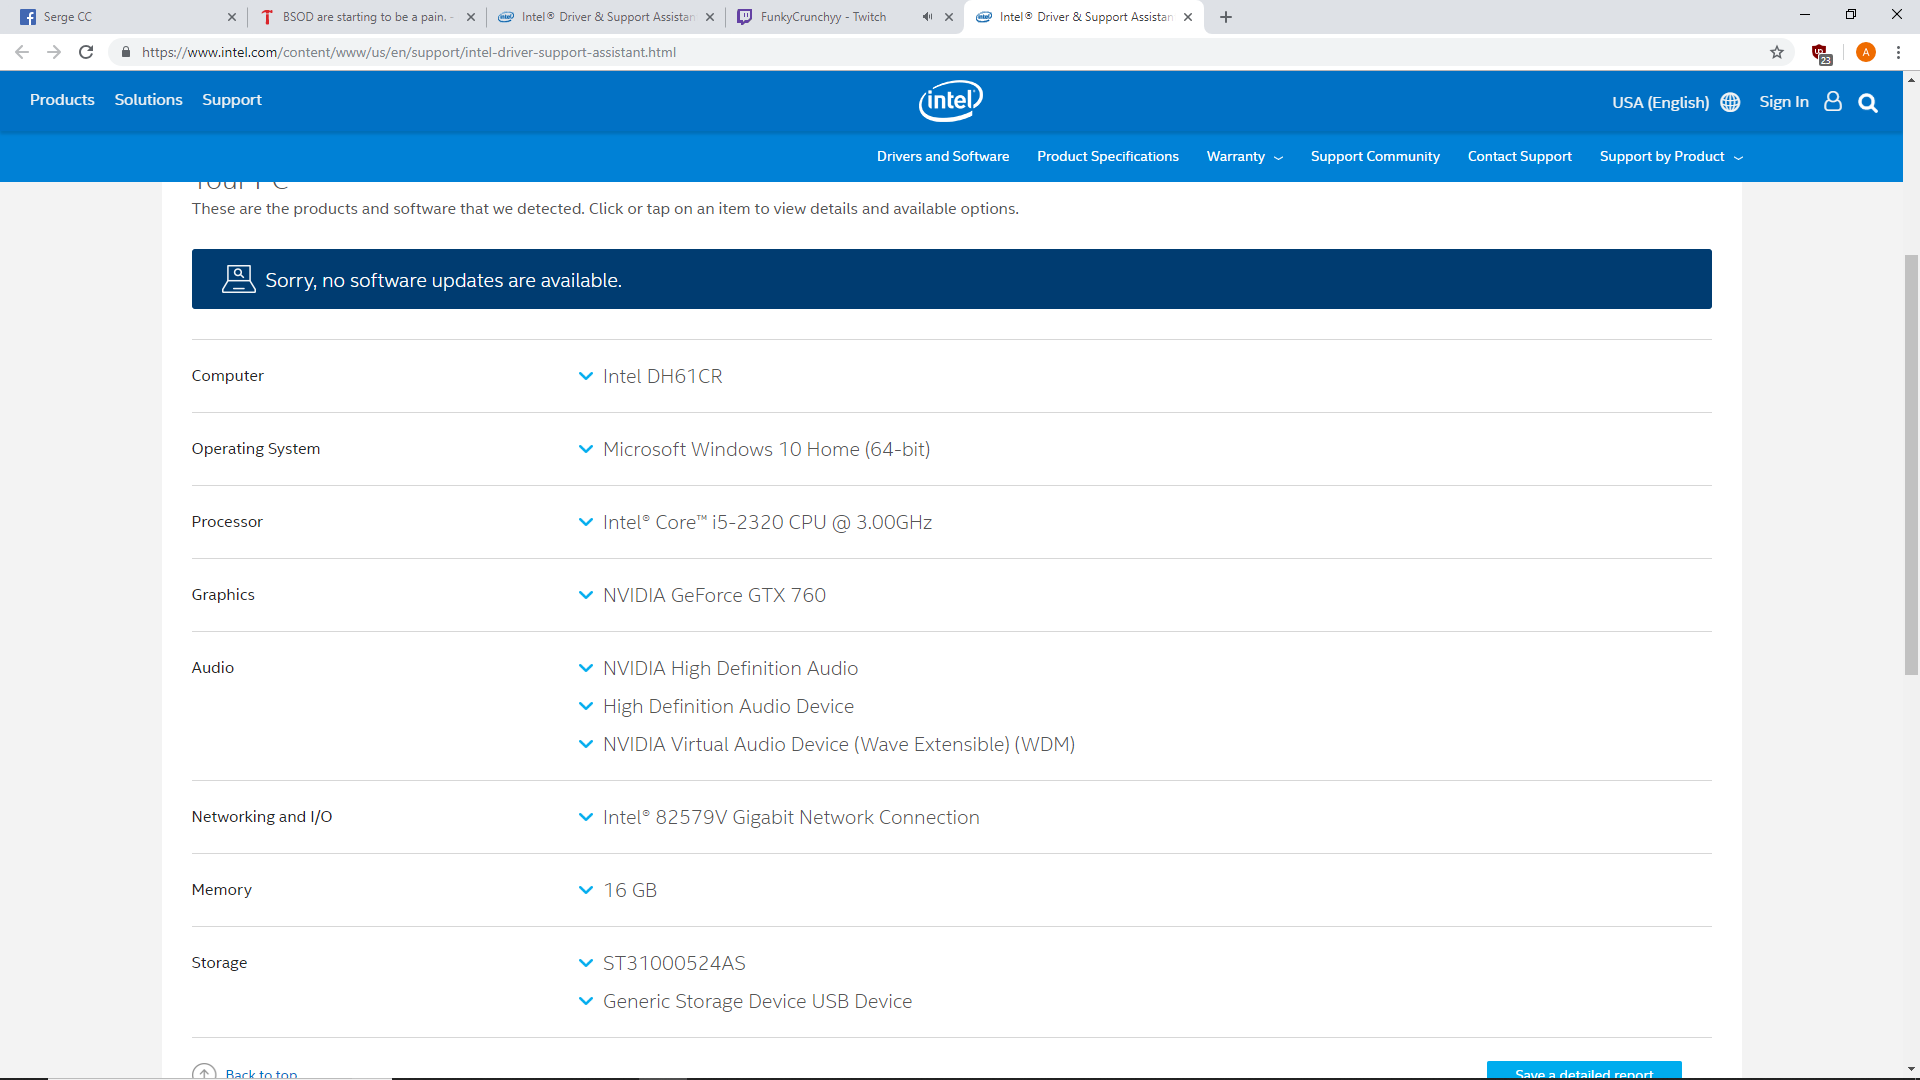The image size is (1920, 1080).
Task: Click the USA (English) region selector
Action: coord(1661,102)
